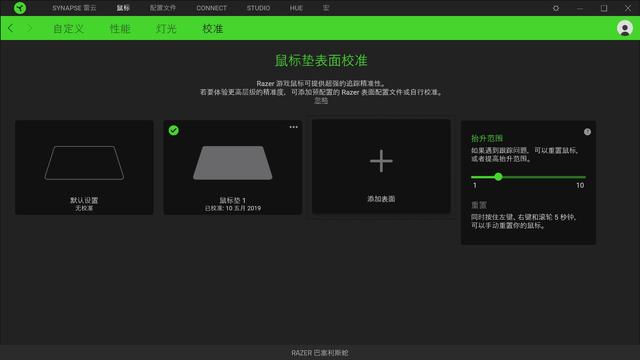Open the three-dot menu on 鼠标垫 1

293,127
